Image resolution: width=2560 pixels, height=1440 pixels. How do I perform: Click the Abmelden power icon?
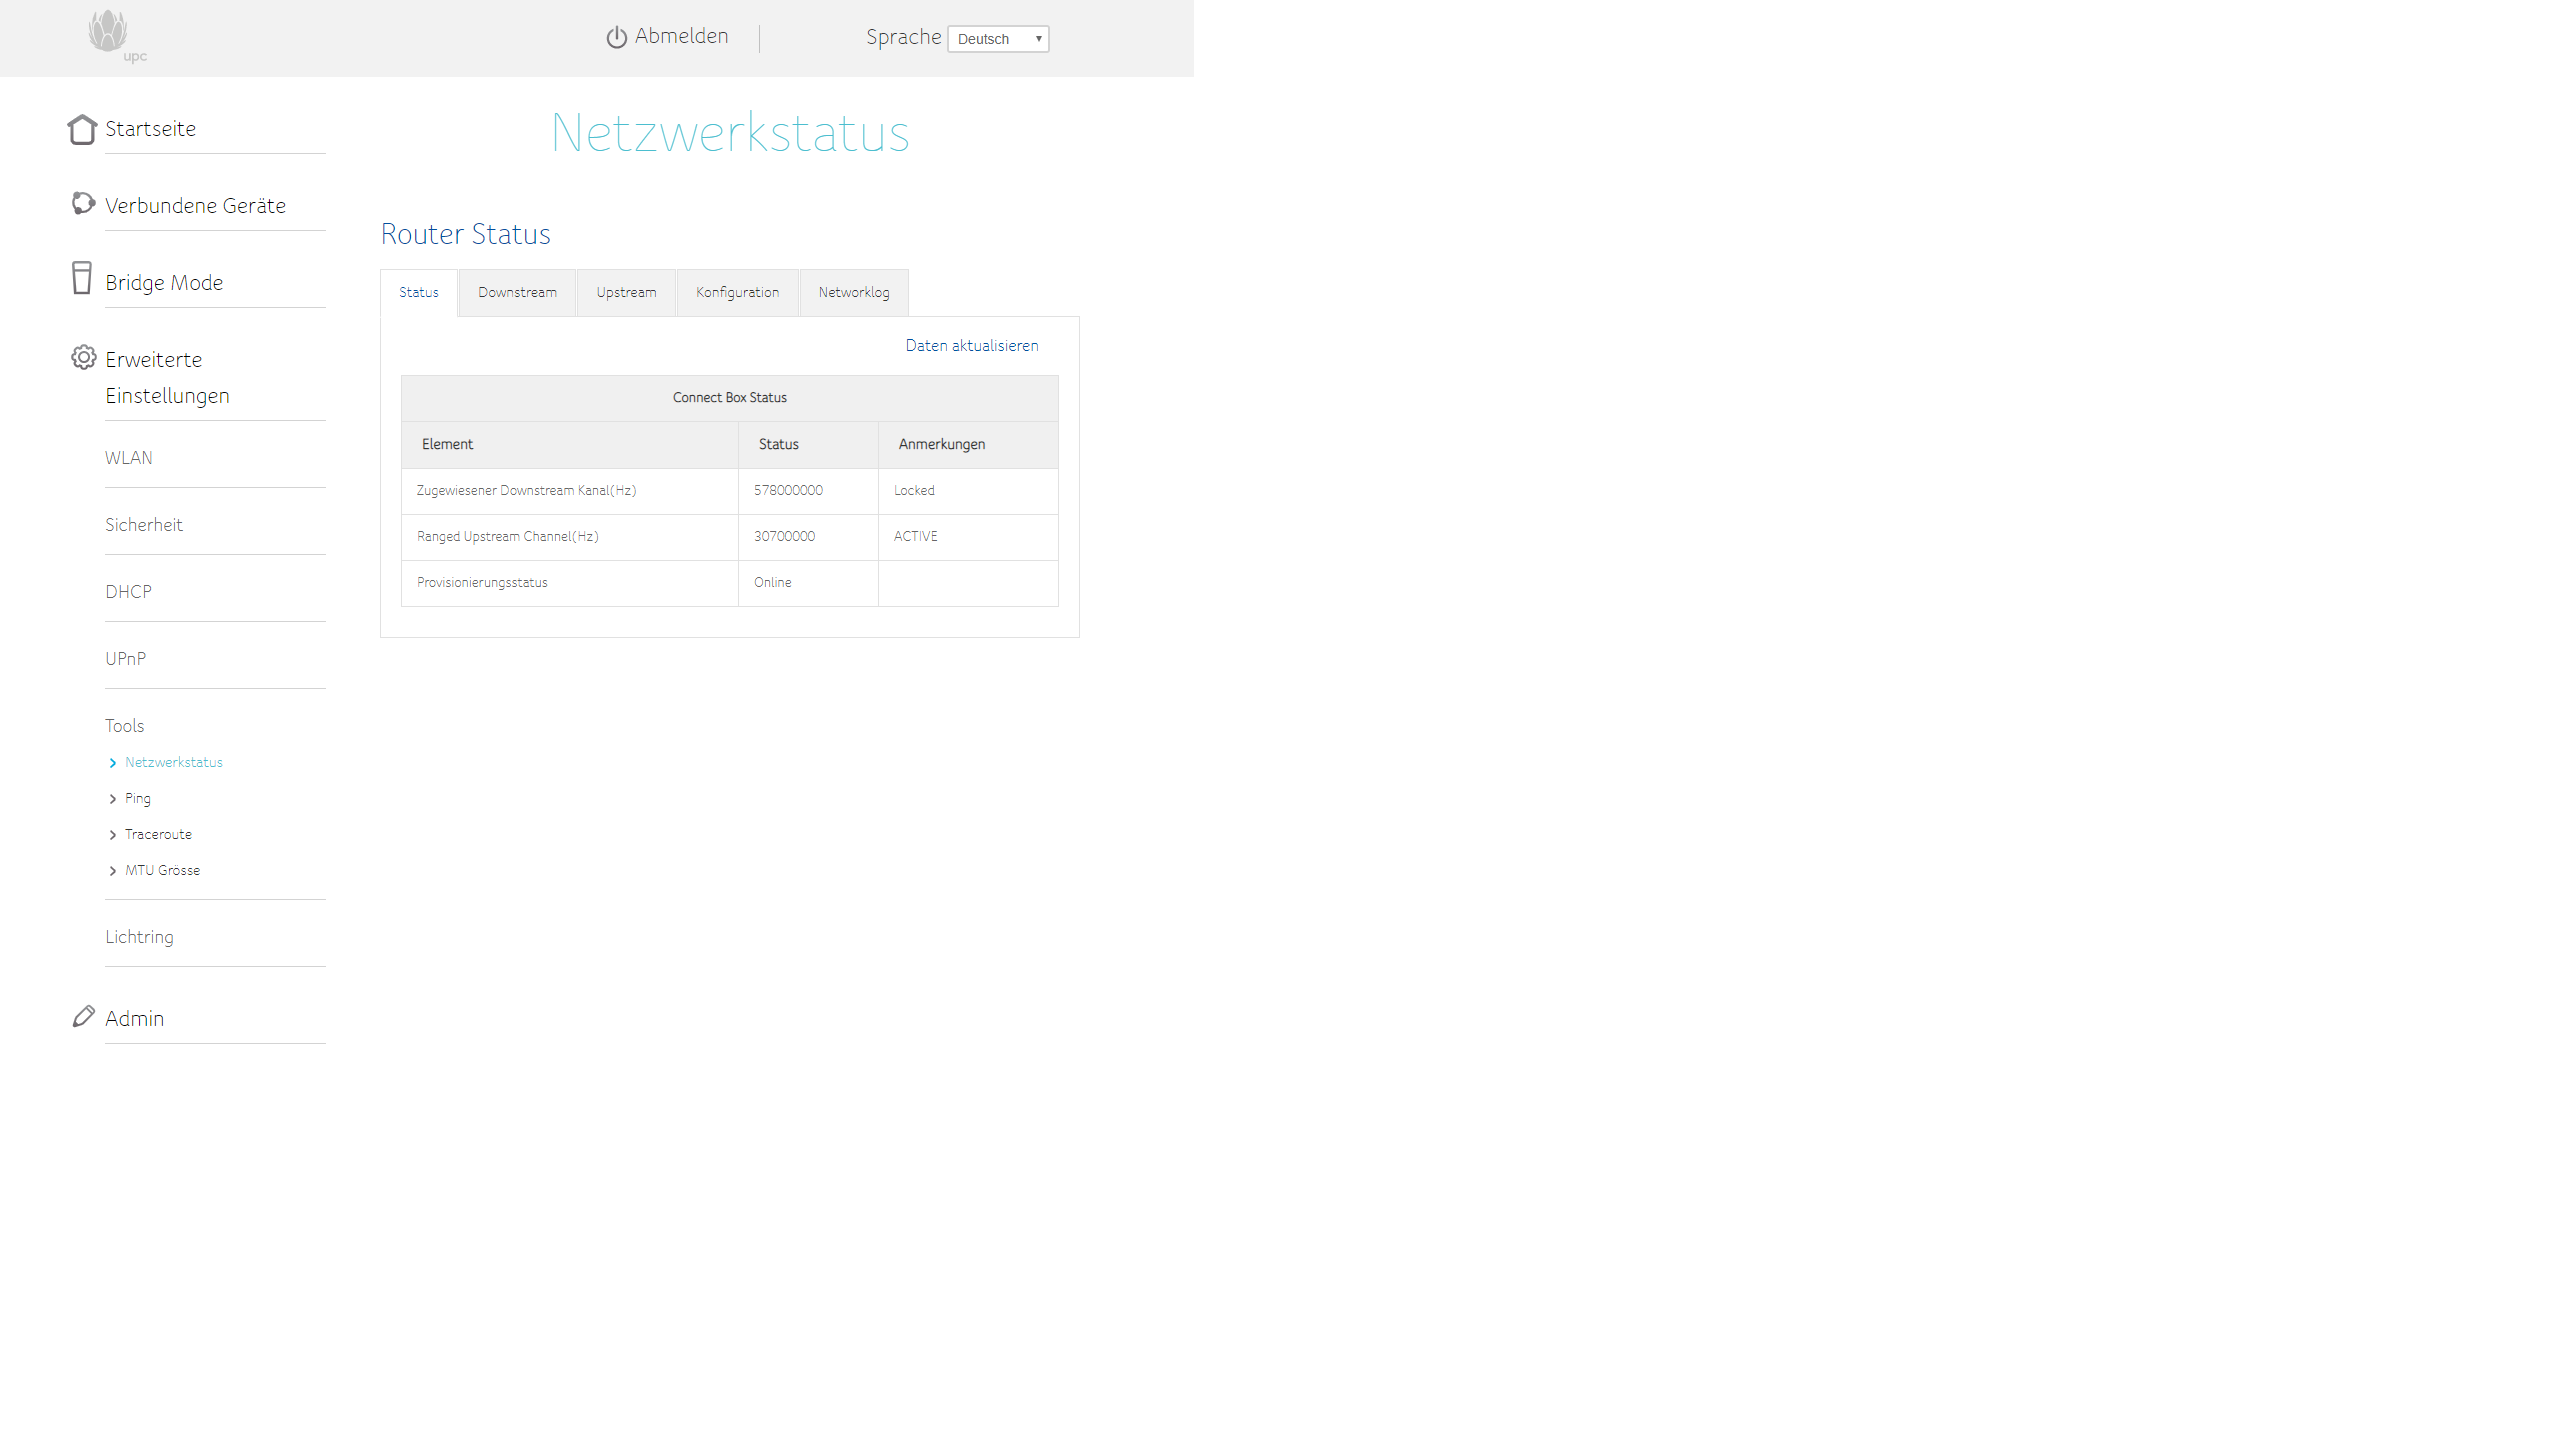616,37
